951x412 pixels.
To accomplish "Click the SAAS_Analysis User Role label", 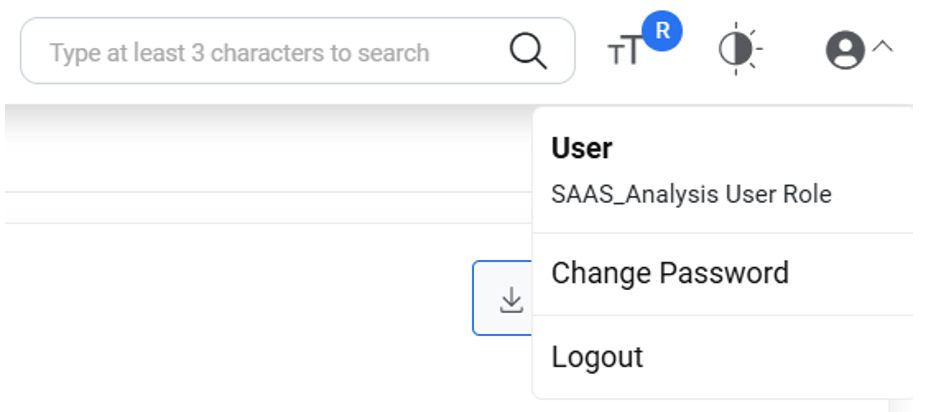I will pos(691,194).
